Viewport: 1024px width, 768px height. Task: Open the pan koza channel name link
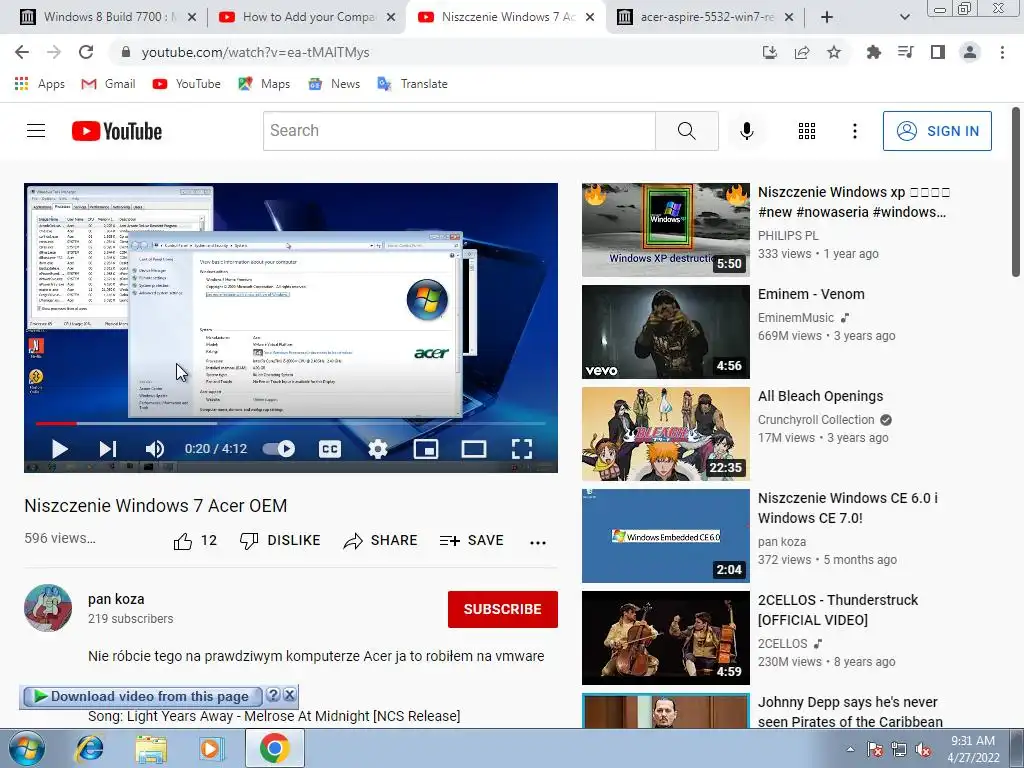click(116, 599)
